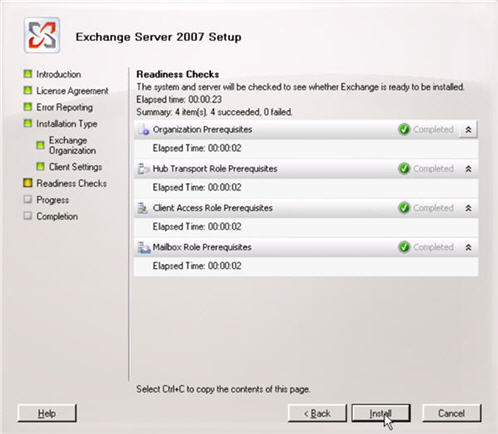Collapse the Client Access Role Prerequisites section
Viewport: 498px width, 434px height.
(468, 208)
